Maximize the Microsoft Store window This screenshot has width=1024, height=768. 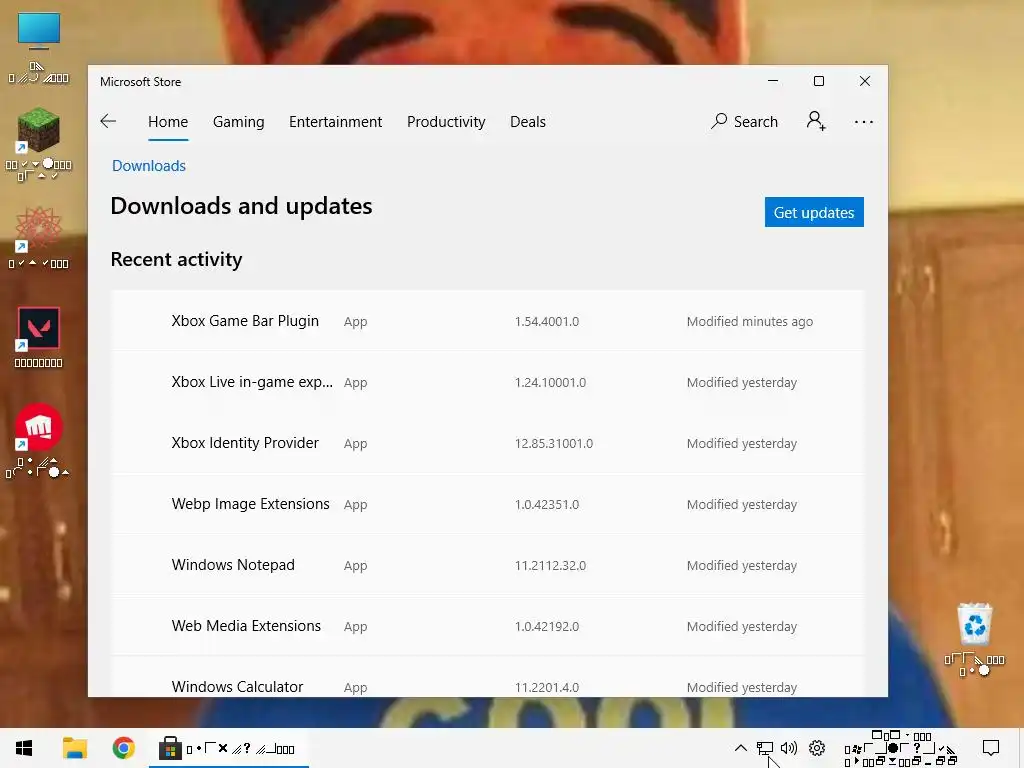pos(819,81)
